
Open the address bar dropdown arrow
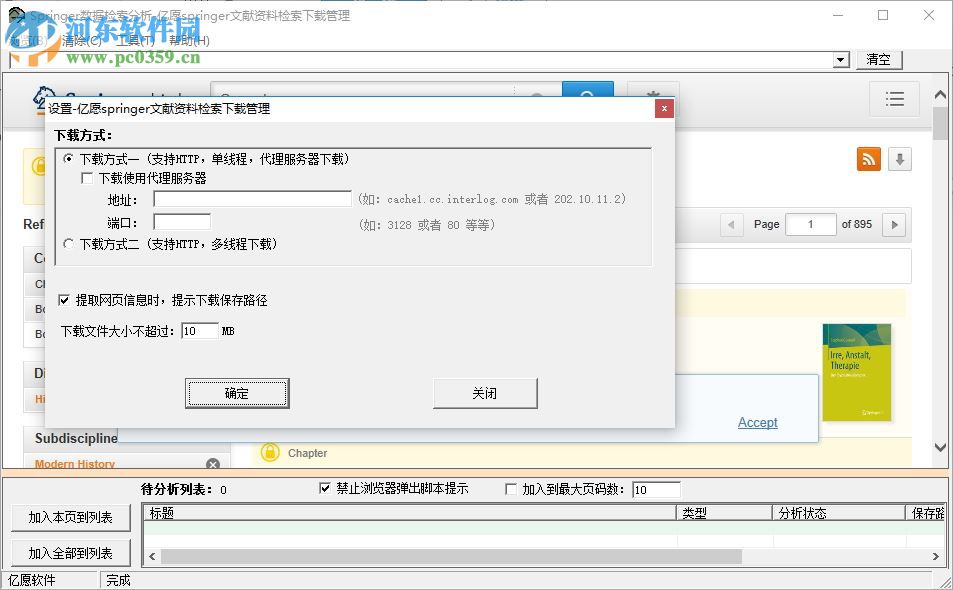tap(839, 60)
